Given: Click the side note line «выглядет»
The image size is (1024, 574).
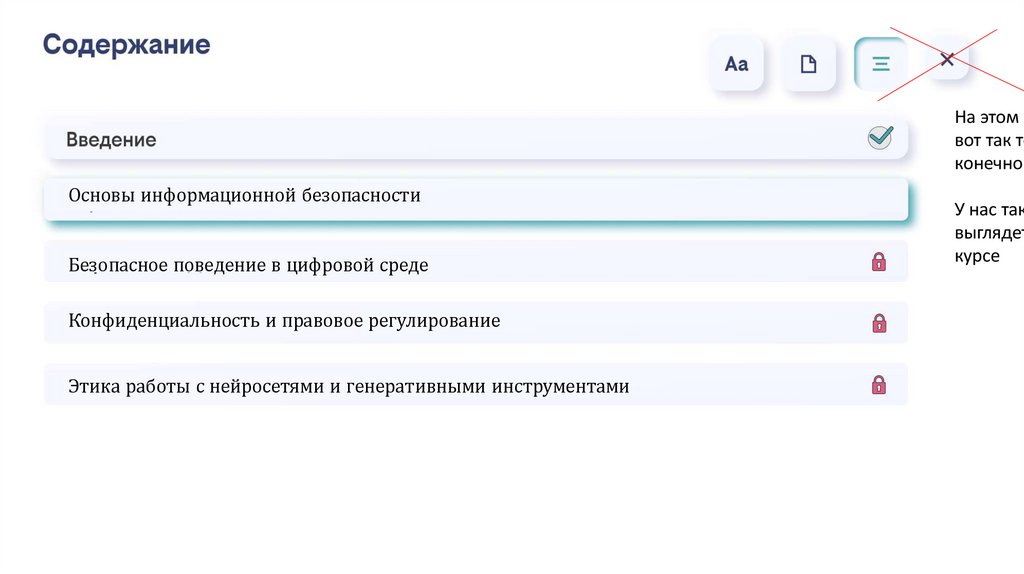Looking at the screenshot, I should click(x=988, y=233).
